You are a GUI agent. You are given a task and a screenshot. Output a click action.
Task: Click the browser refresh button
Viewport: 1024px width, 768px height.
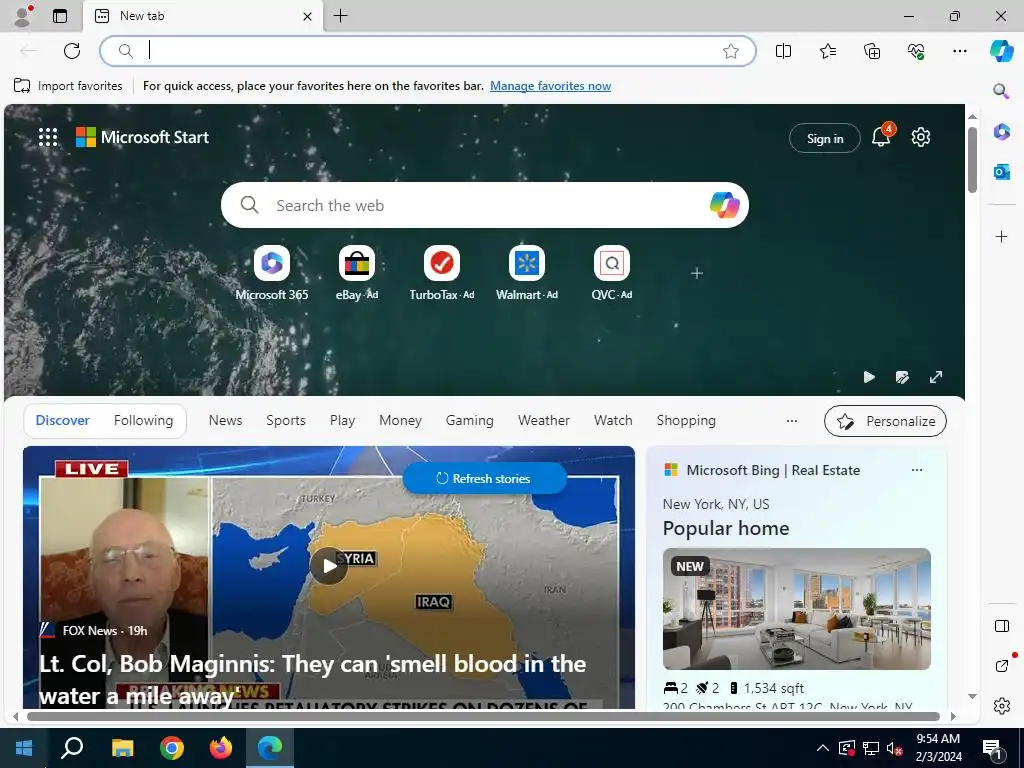(72, 51)
